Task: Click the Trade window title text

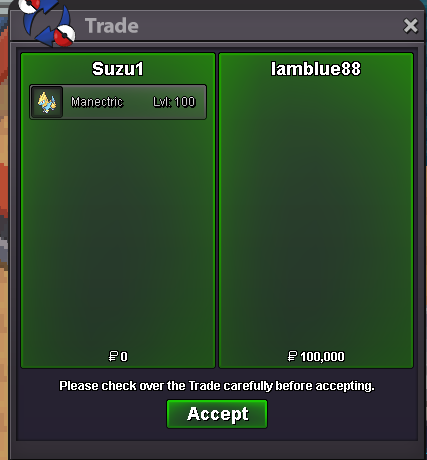Action: click(112, 26)
